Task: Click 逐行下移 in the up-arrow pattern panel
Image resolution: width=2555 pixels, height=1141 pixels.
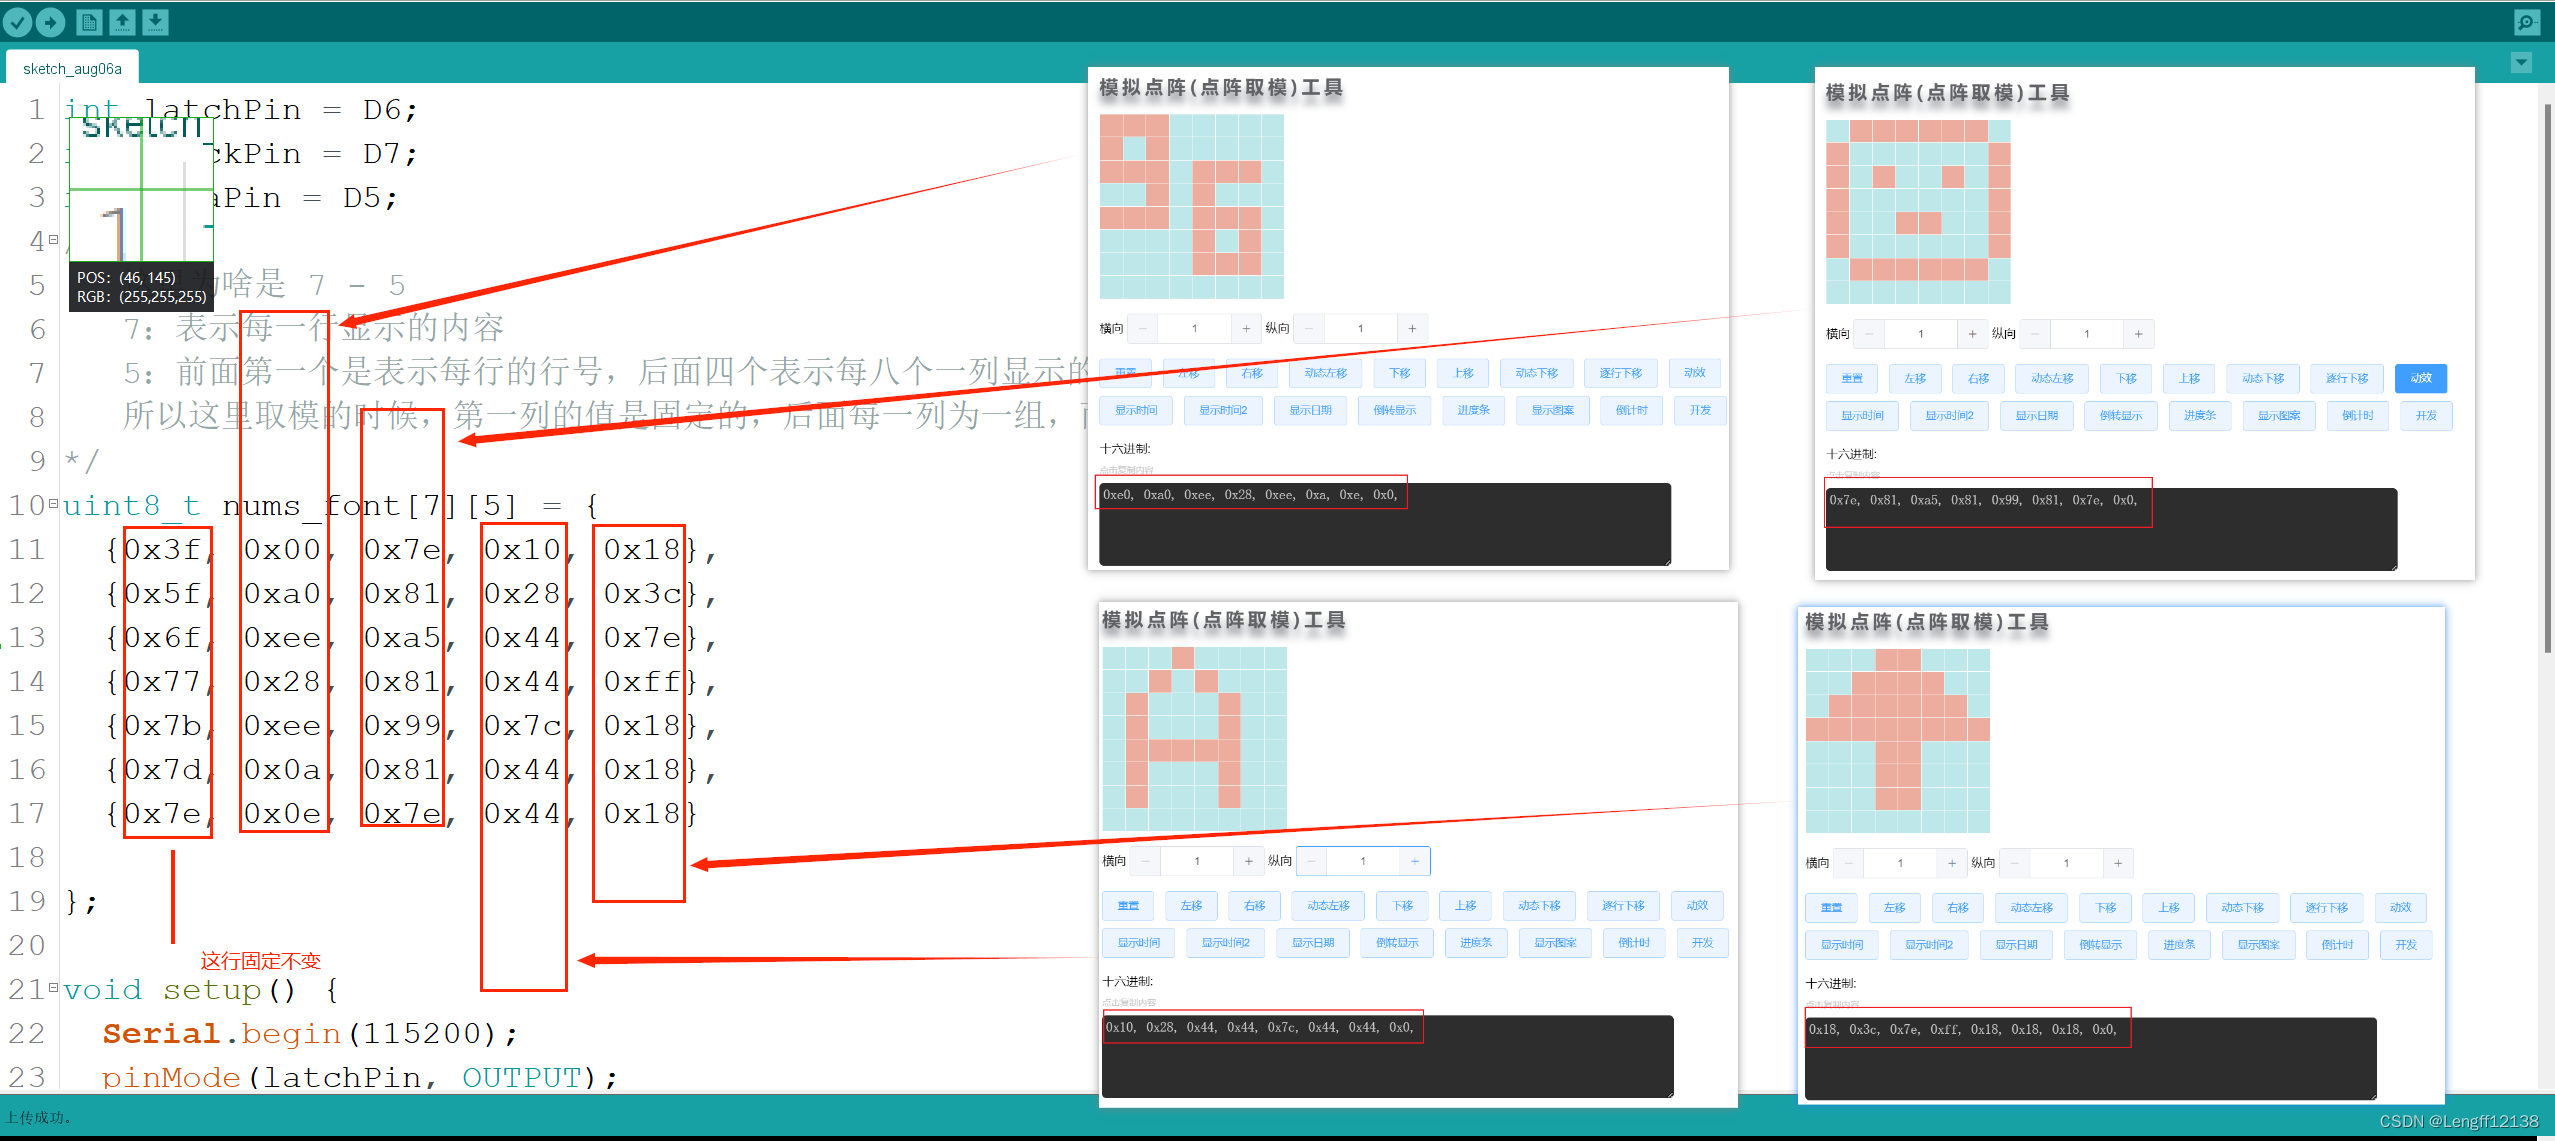Action: [x=2326, y=908]
